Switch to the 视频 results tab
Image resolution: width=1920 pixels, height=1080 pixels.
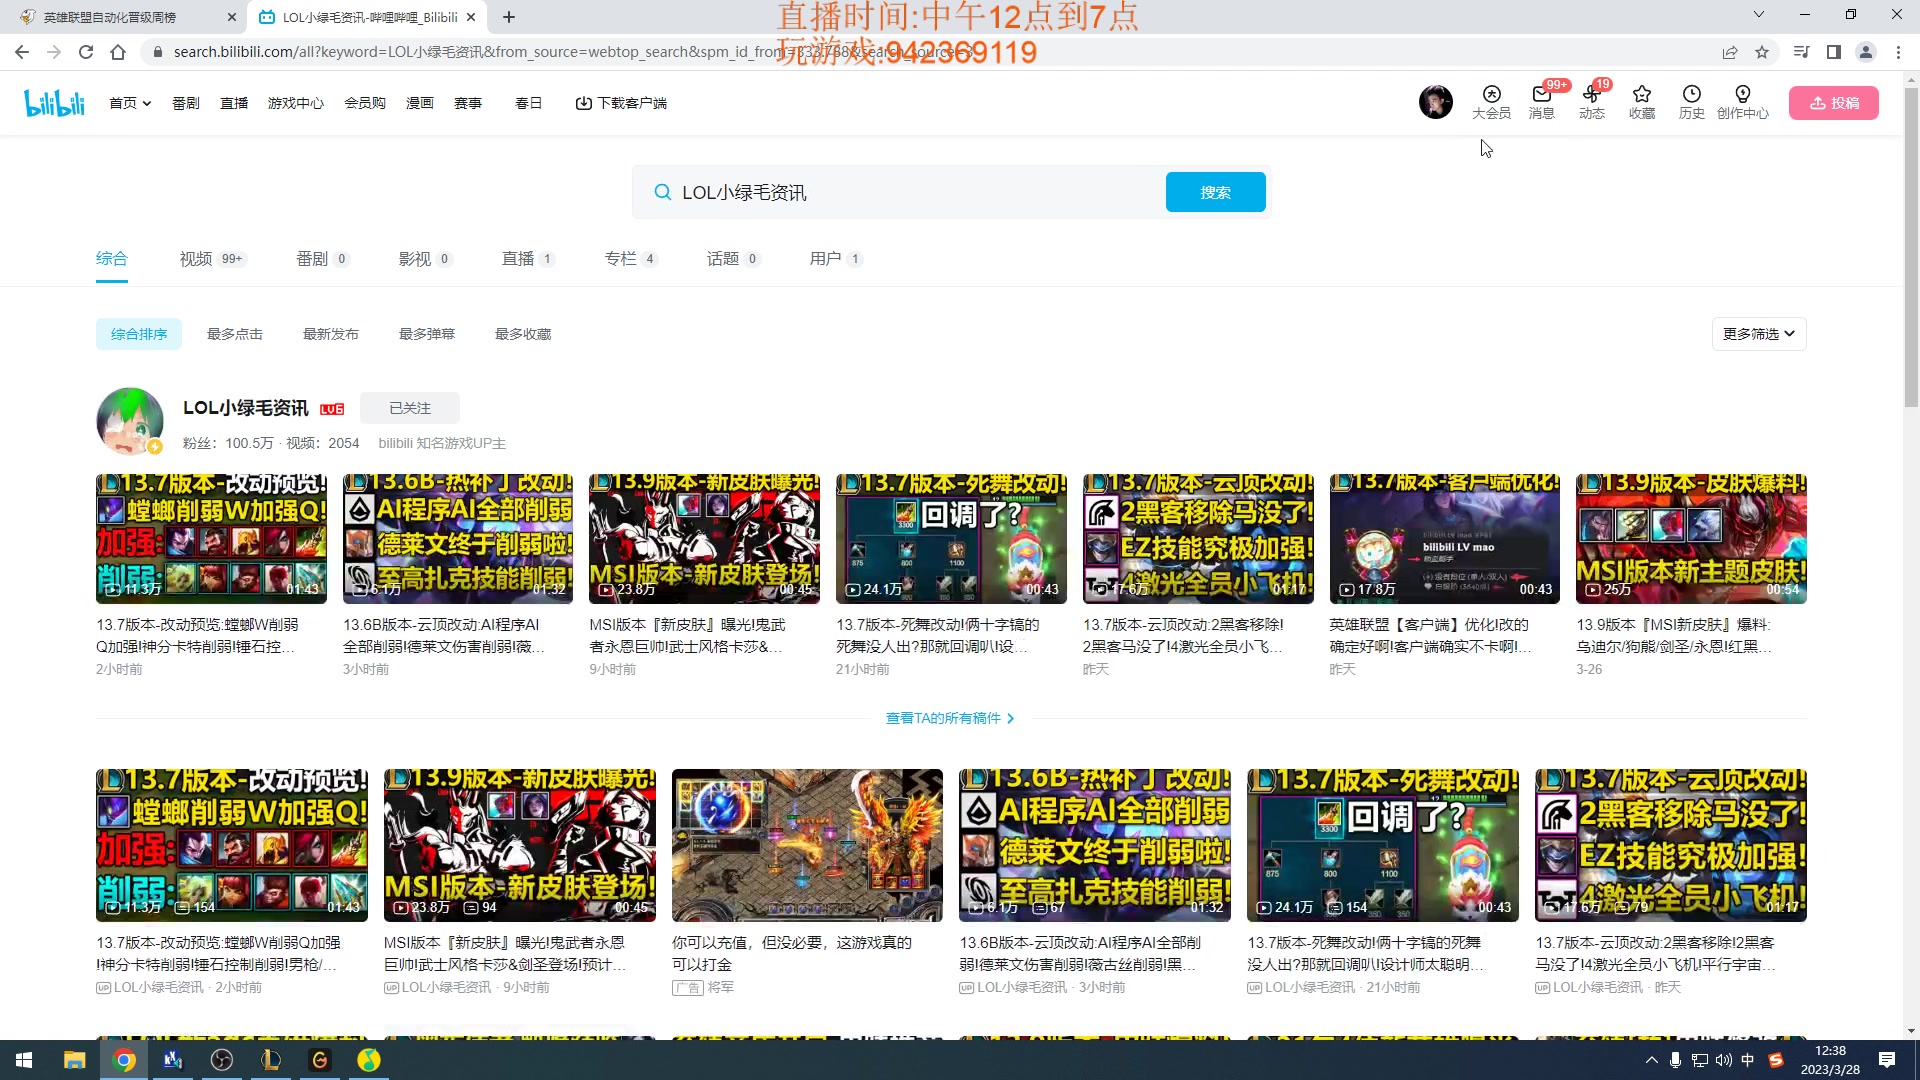click(x=197, y=258)
